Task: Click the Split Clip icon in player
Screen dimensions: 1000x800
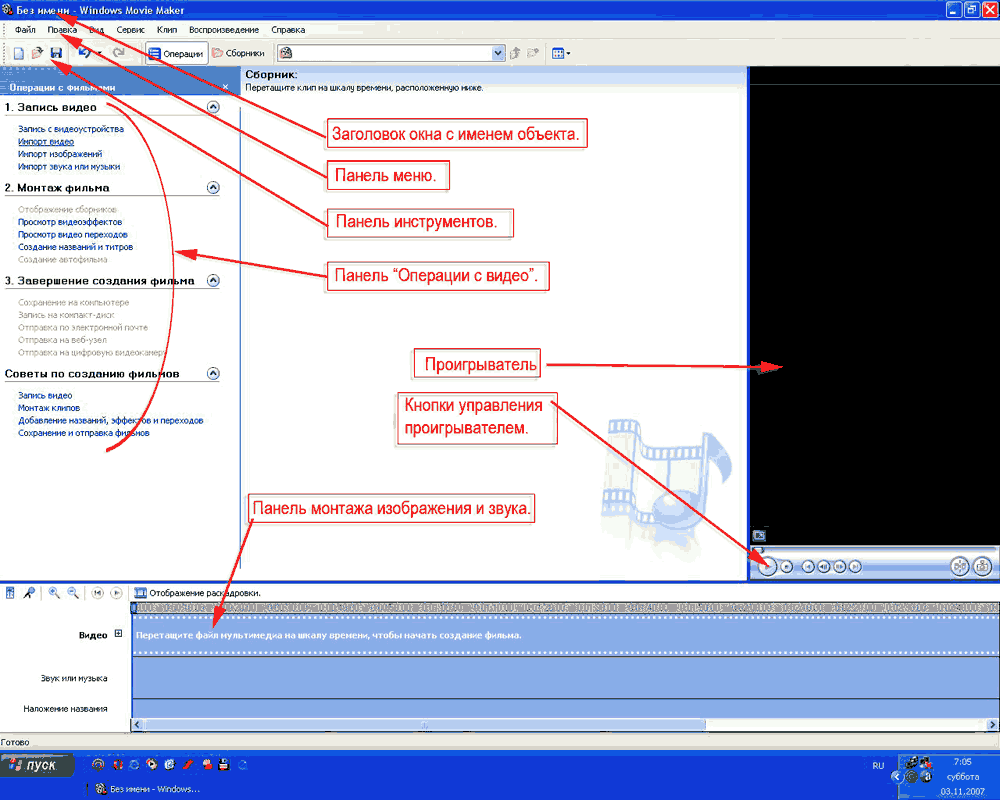Action: [x=960, y=567]
